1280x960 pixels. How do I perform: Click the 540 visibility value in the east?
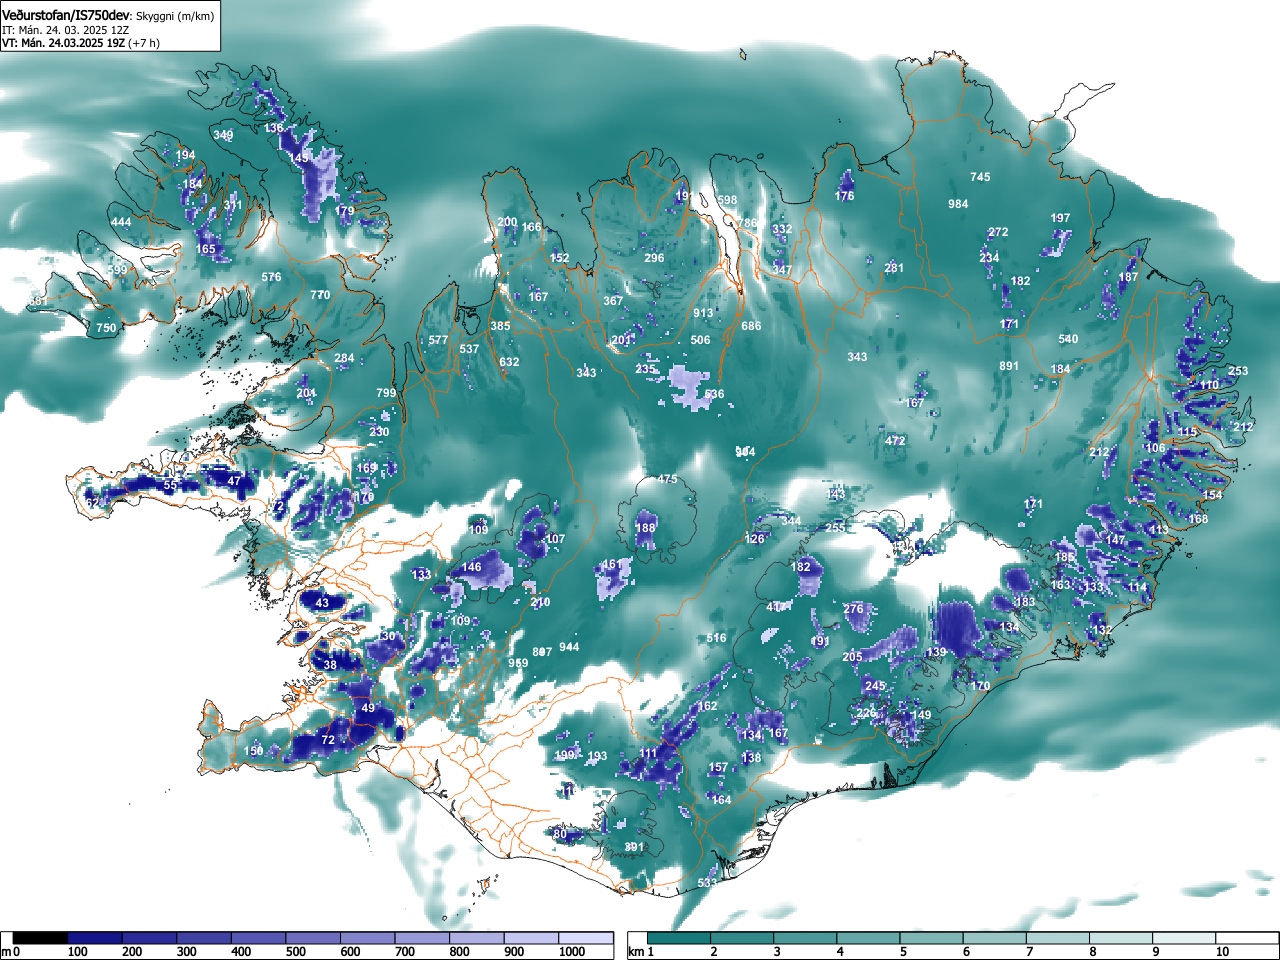[x=1068, y=339]
